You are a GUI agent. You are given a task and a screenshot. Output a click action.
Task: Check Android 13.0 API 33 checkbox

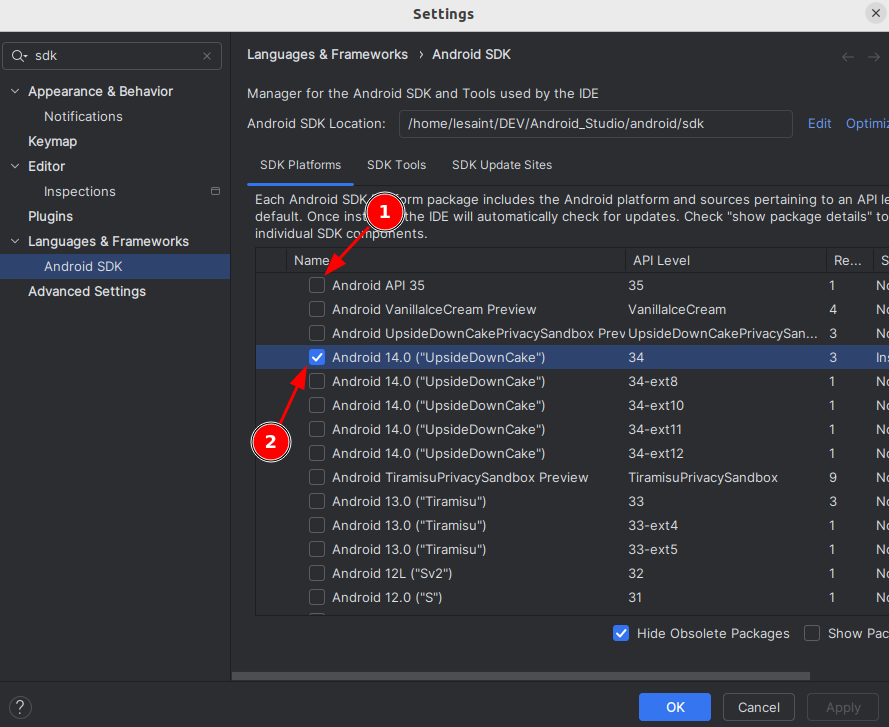317,501
